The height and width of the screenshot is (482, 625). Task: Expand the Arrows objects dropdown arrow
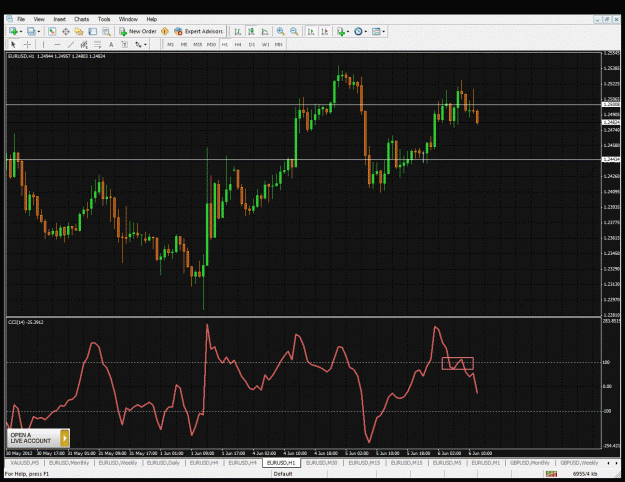[x=145, y=45]
